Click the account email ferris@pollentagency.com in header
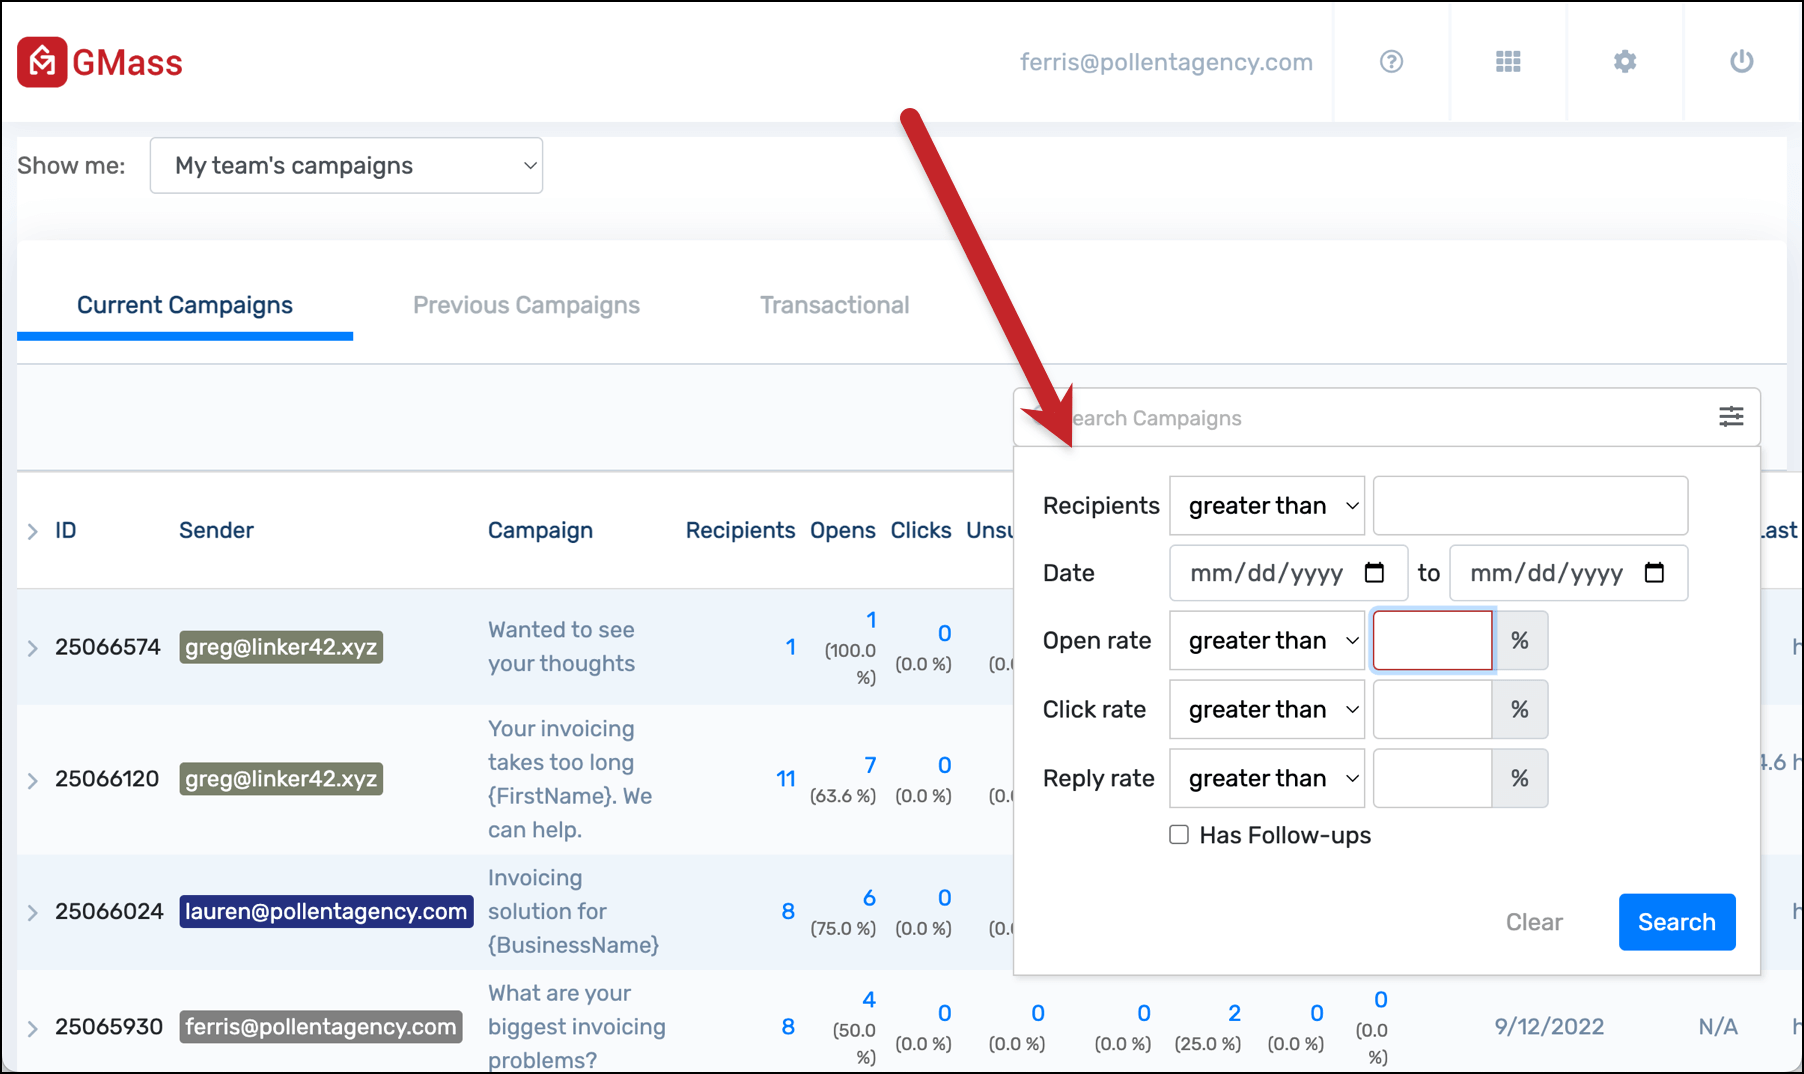The width and height of the screenshot is (1804, 1074). coord(1166,62)
